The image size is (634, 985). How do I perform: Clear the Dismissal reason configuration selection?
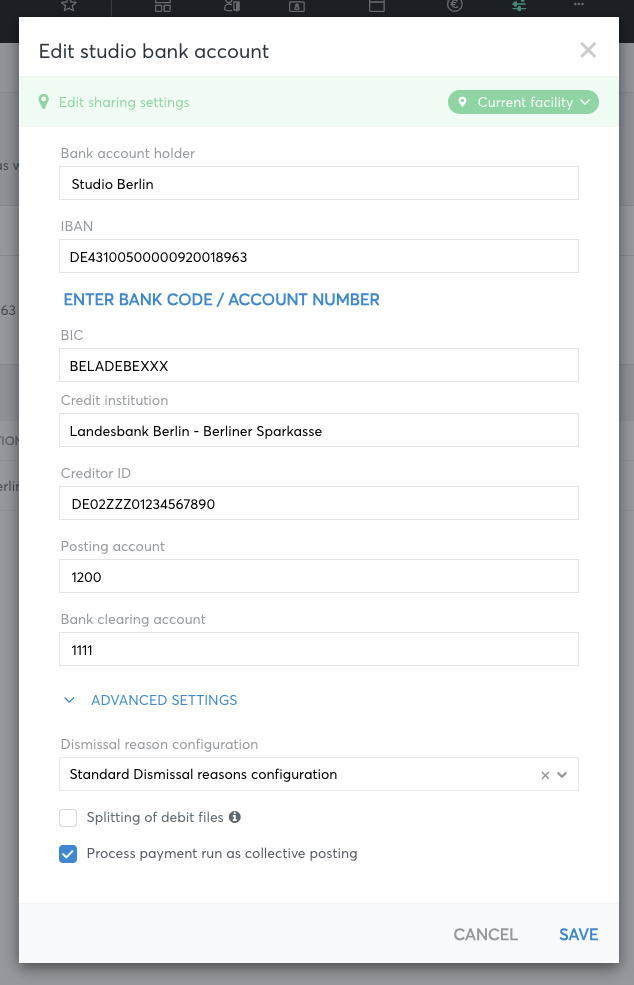coord(545,775)
